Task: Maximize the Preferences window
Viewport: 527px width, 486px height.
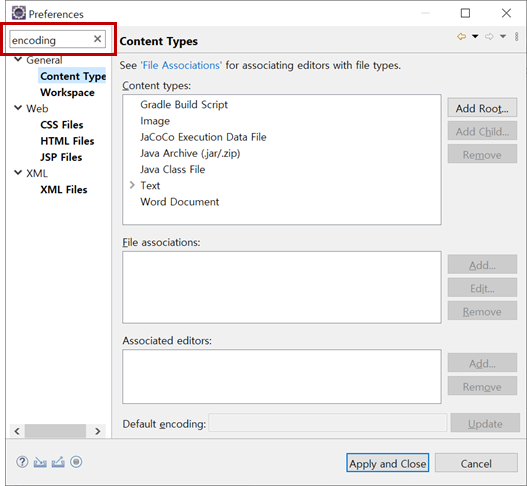Action: click(465, 13)
